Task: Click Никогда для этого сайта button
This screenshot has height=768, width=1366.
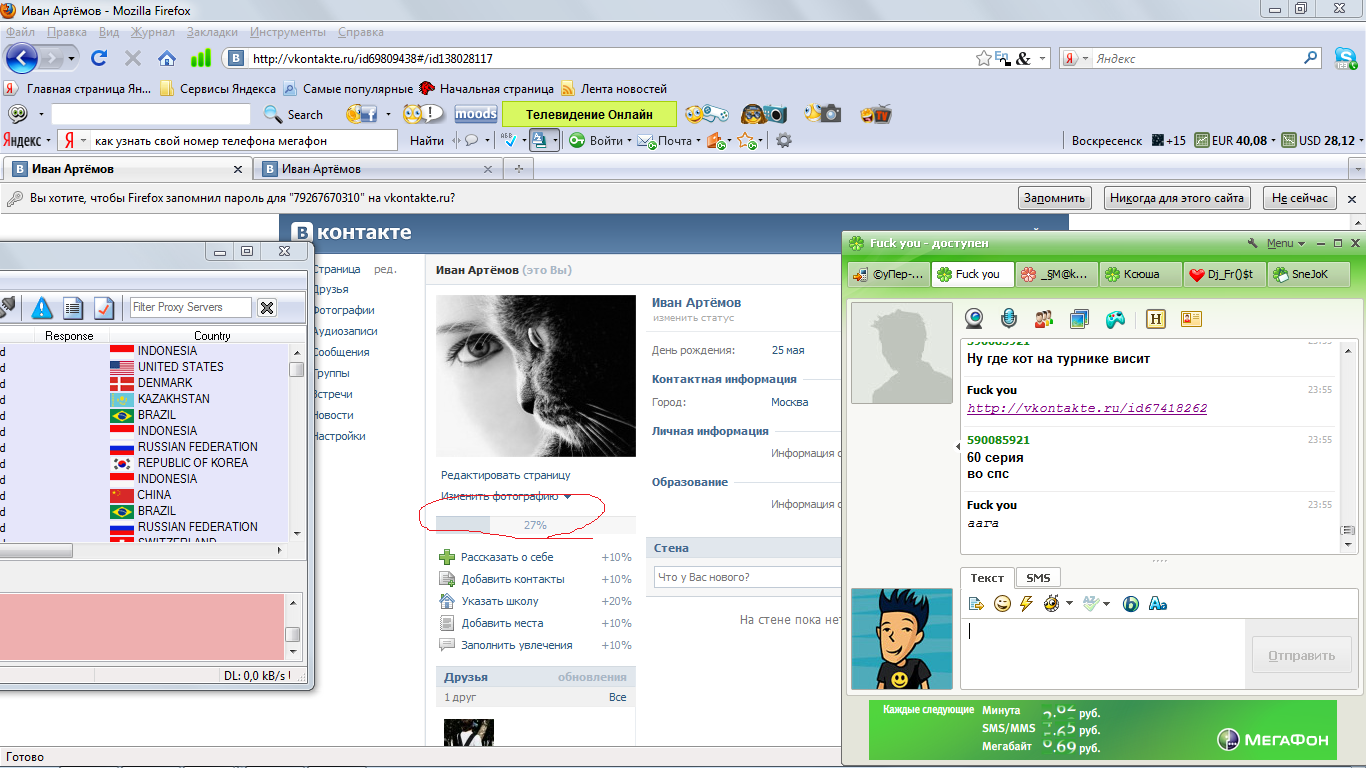Action: 1177,198
